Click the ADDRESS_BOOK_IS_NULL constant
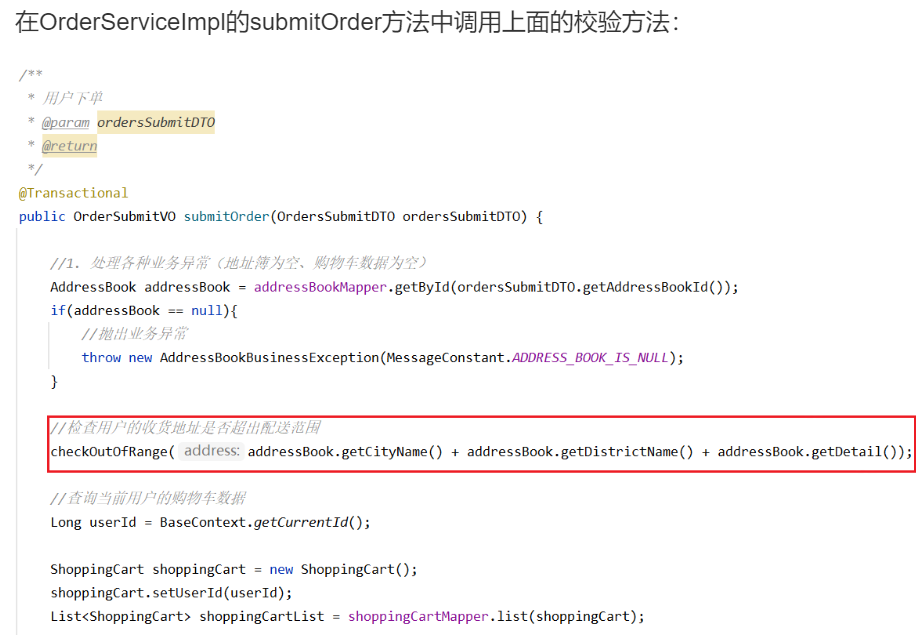This screenshot has height=639, width=916. point(590,357)
